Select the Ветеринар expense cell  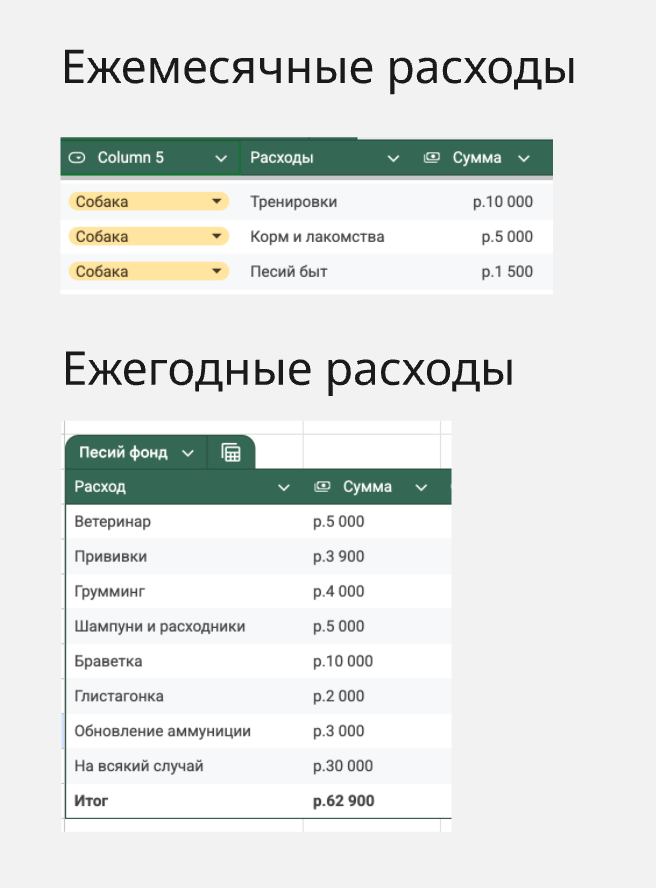(x=112, y=521)
